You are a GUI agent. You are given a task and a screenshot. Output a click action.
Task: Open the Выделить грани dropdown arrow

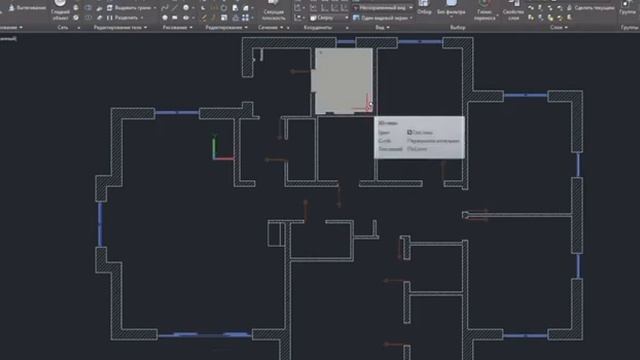(x=155, y=8)
